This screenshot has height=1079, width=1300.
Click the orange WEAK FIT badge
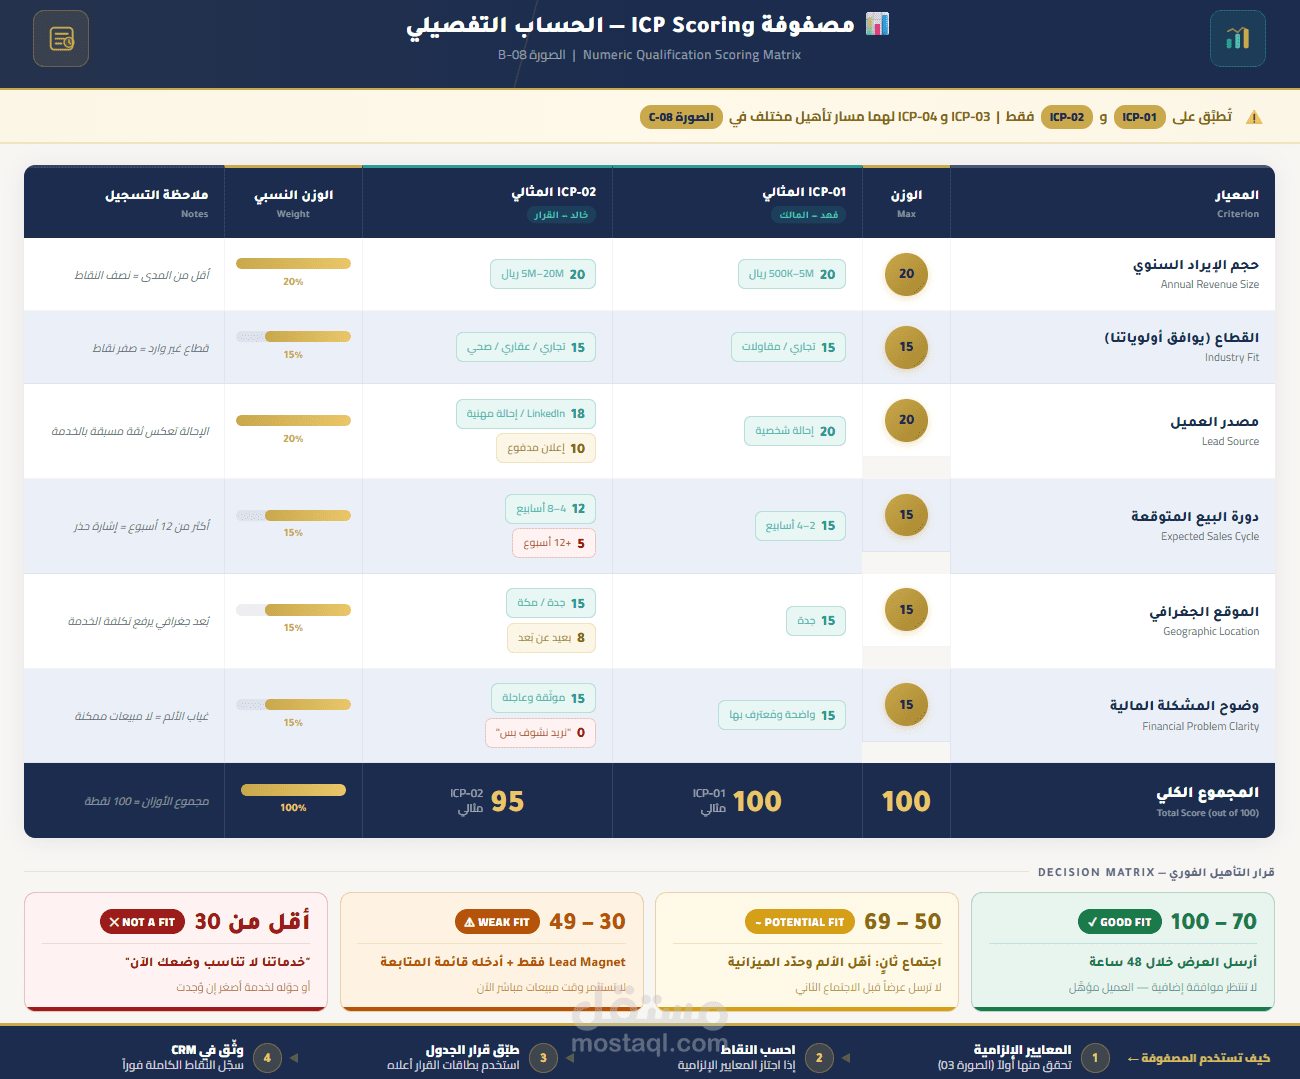tap(497, 922)
